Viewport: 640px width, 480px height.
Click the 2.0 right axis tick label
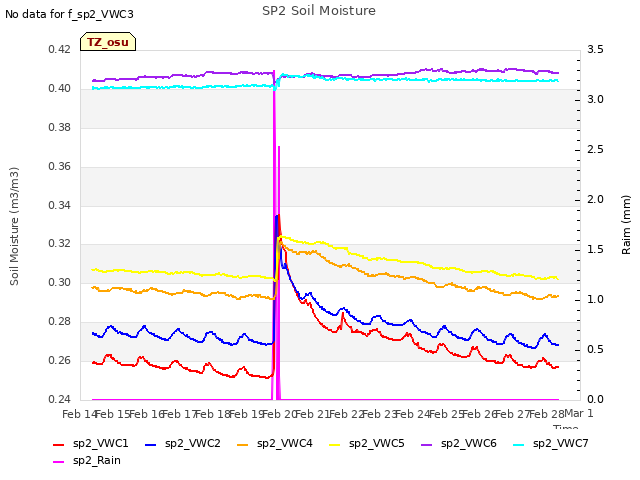[595, 199]
